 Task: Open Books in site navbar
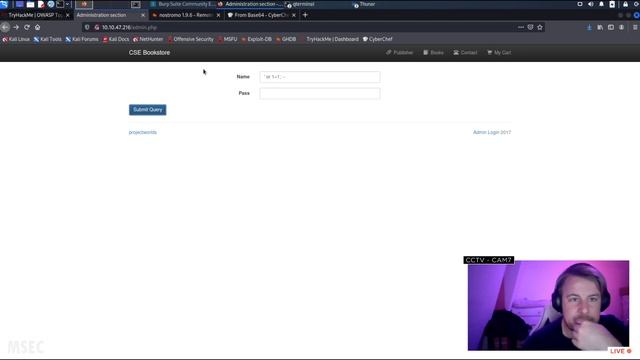click(433, 53)
